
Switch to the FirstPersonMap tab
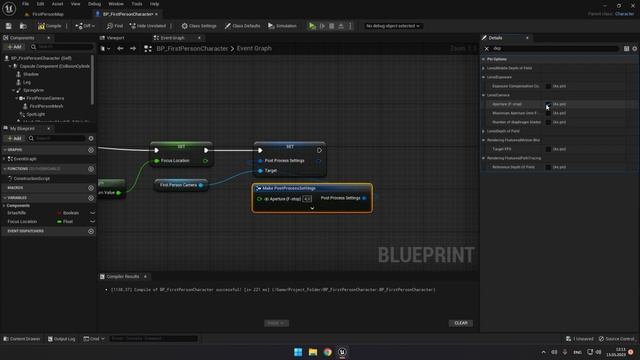[x=44, y=14]
